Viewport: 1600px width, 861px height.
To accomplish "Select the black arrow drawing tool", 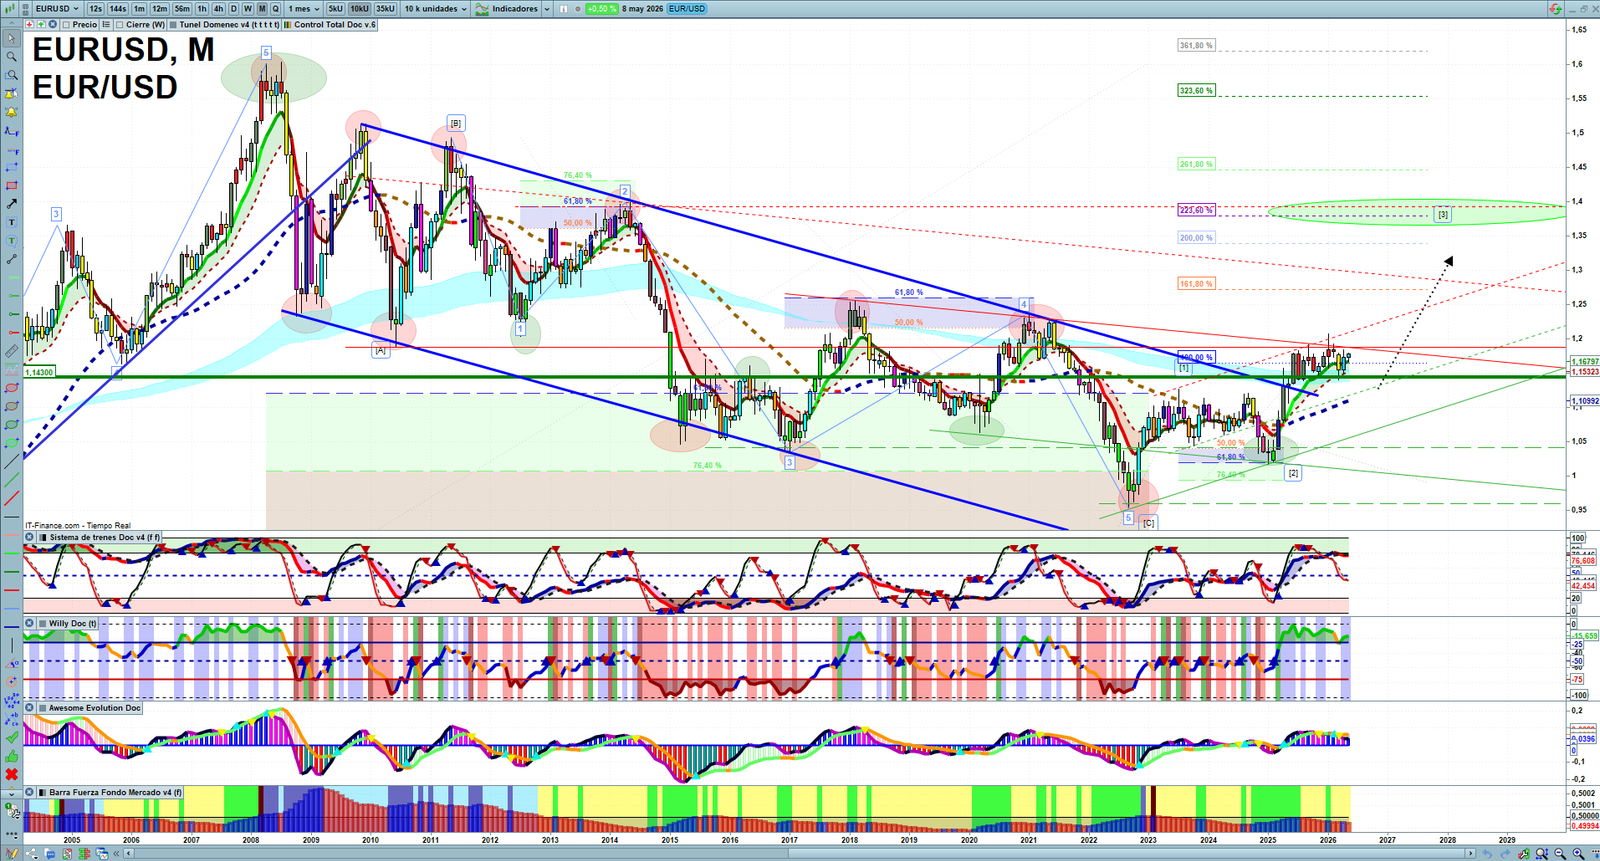I will click(12, 204).
